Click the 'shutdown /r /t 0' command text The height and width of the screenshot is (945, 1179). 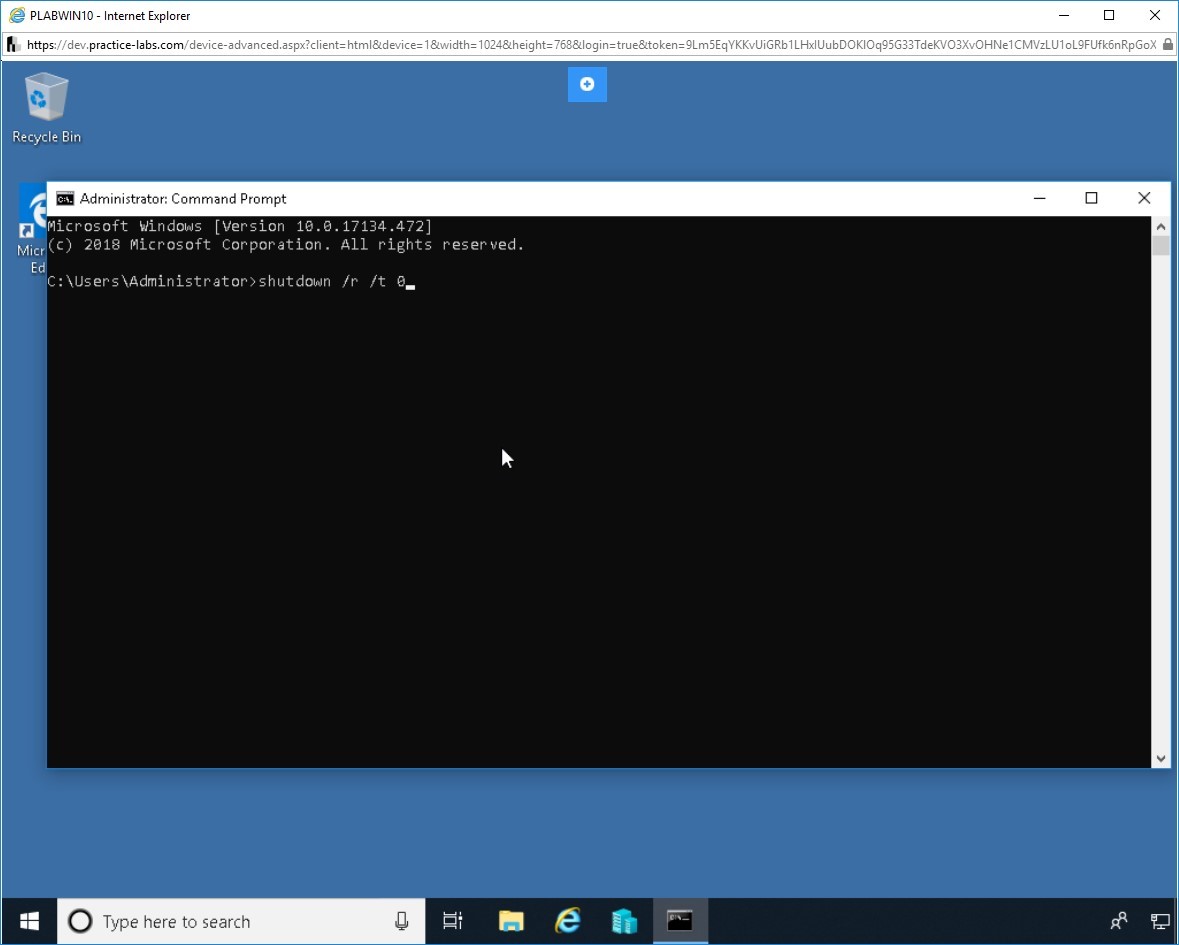point(332,281)
